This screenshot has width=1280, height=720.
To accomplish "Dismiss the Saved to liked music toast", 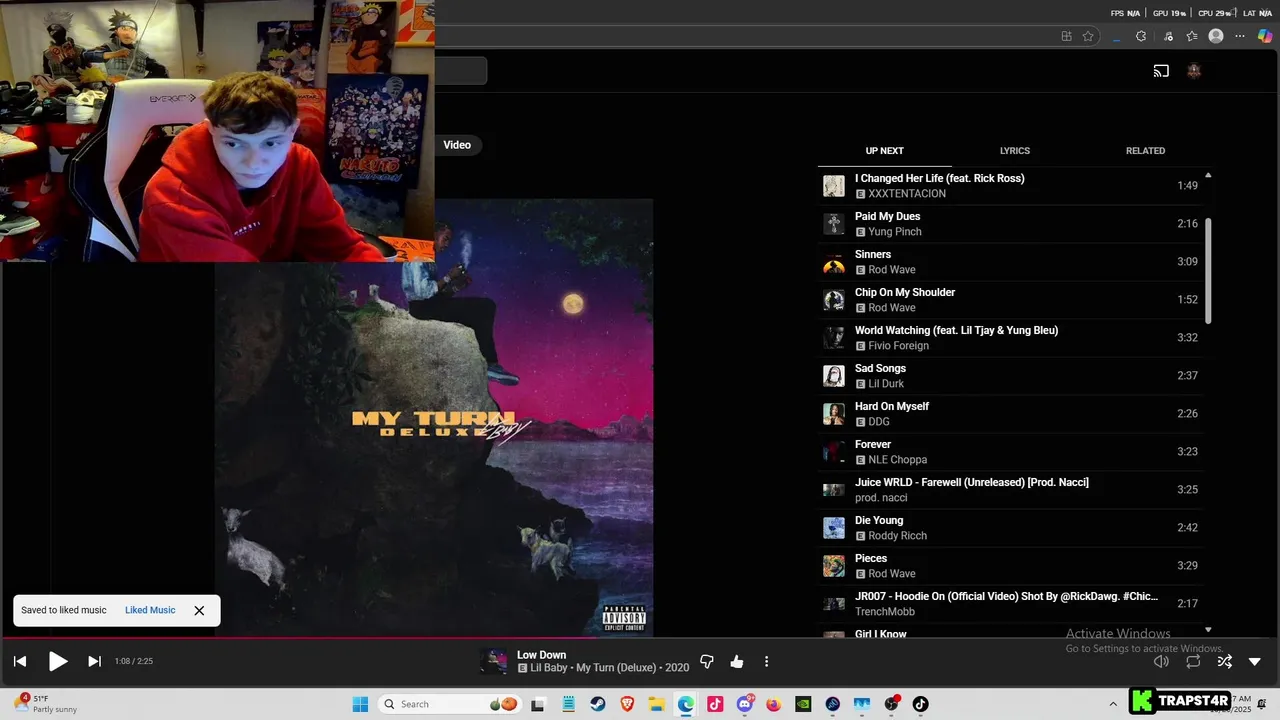I will pyautogui.click(x=199, y=610).
